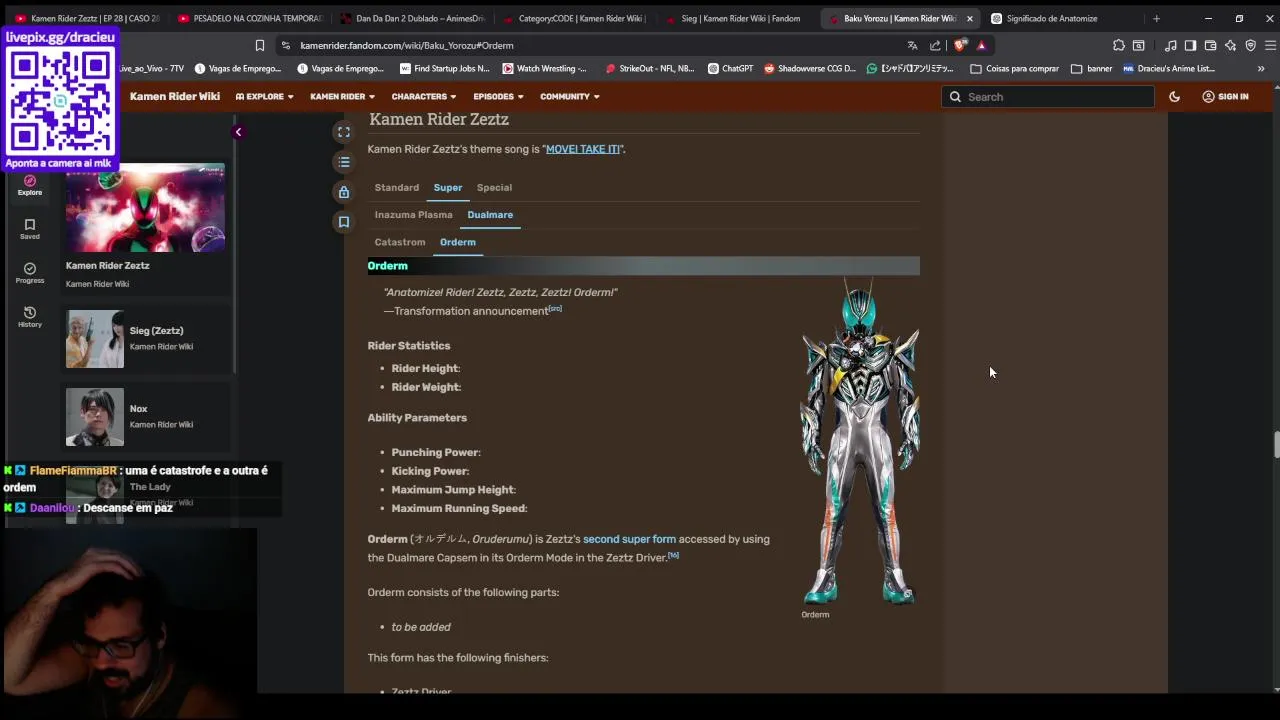Expand the Explore dropdown menu
This screenshot has width=1280, height=720.
(265, 97)
